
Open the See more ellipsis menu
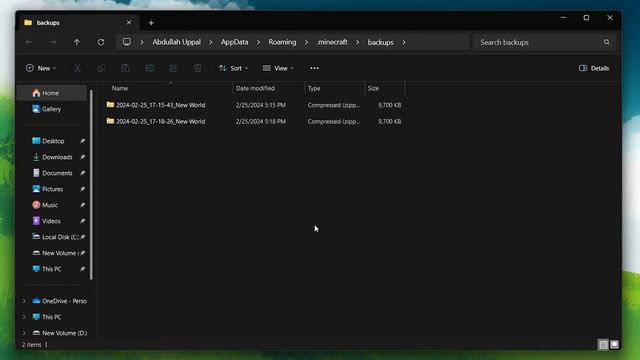[314, 68]
